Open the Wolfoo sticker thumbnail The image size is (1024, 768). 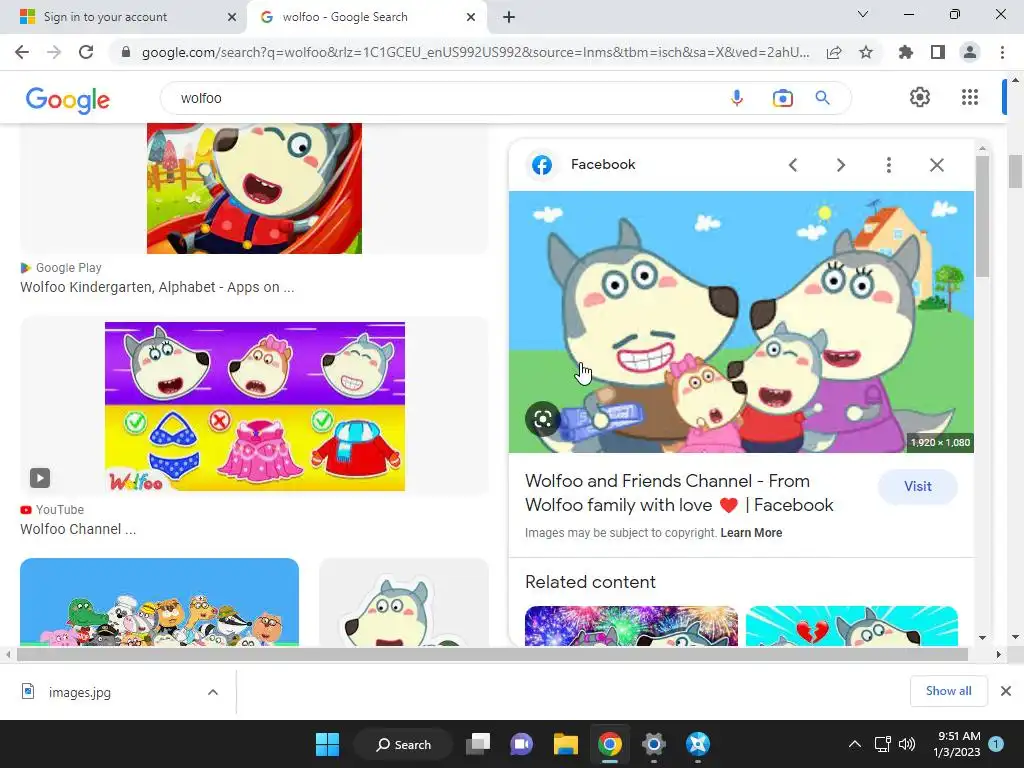pyautogui.click(x=404, y=602)
